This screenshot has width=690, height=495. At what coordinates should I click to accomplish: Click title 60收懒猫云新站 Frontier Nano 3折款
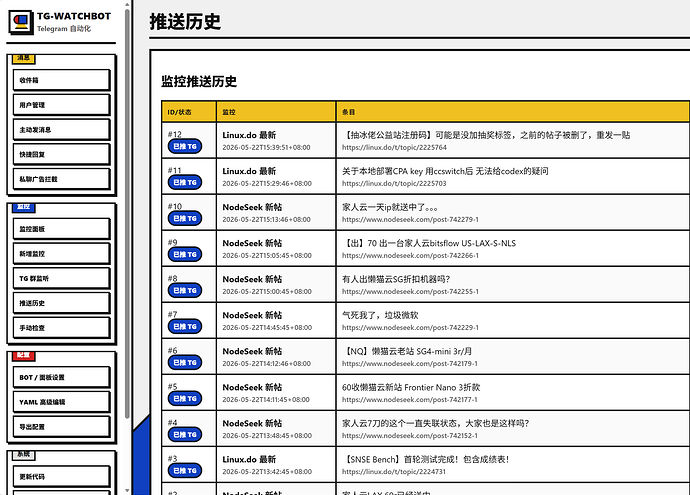tap(411, 388)
